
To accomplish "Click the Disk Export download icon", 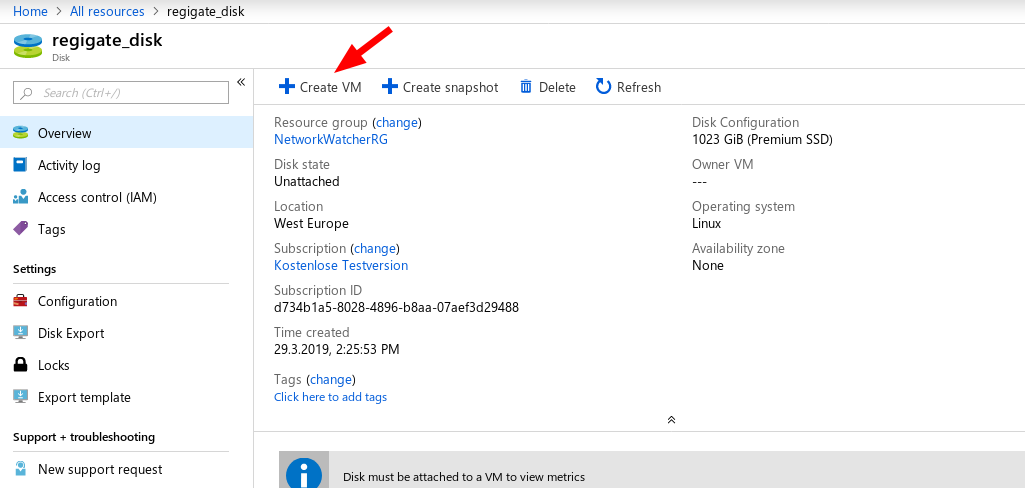I will (20, 333).
